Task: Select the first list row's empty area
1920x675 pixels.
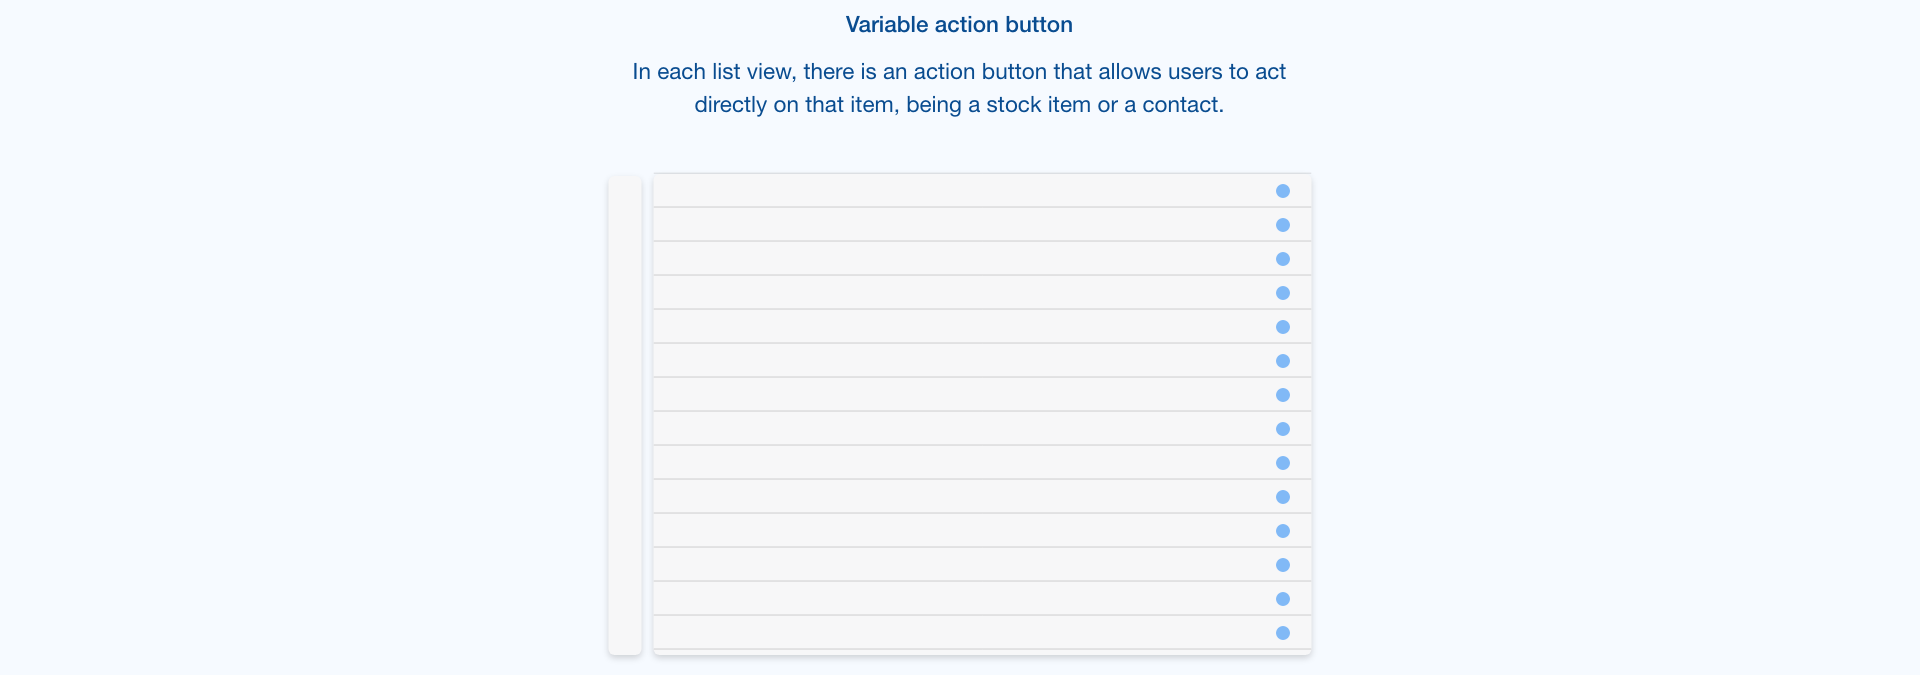Action: click(x=960, y=191)
